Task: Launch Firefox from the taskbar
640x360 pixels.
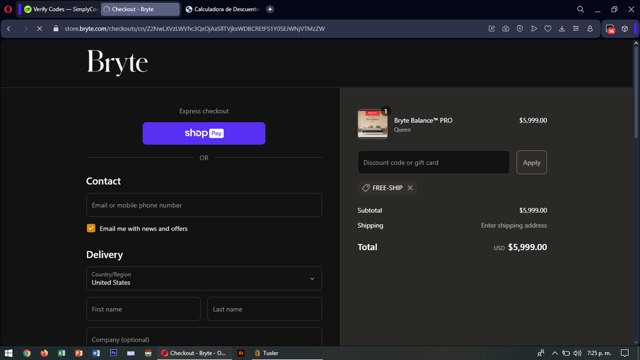Action: (x=44, y=353)
